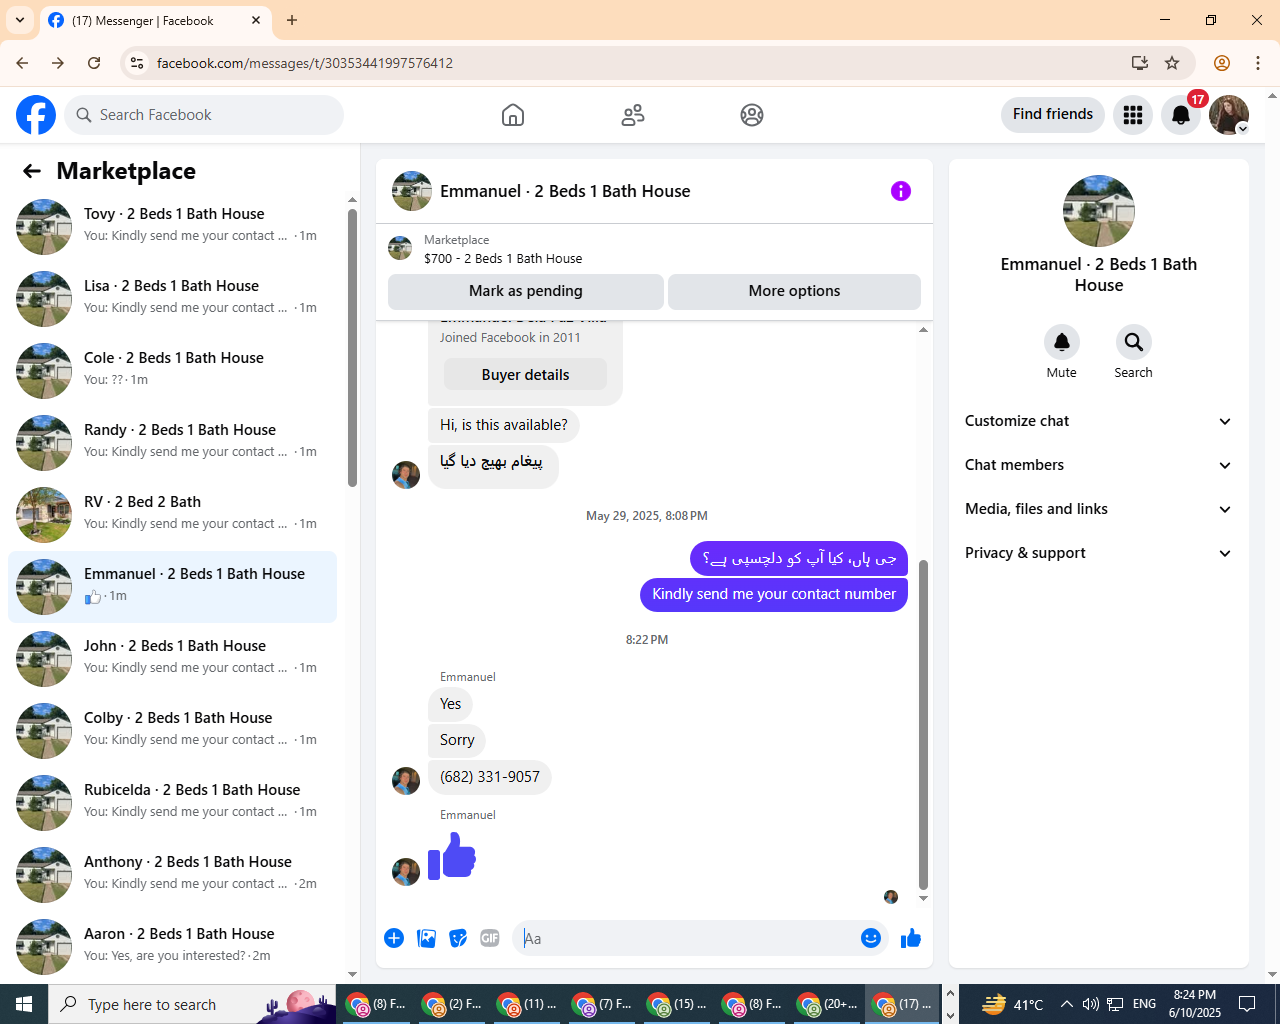Bookmark this page star icon
1280x1024 pixels.
(x=1172, y=63)
